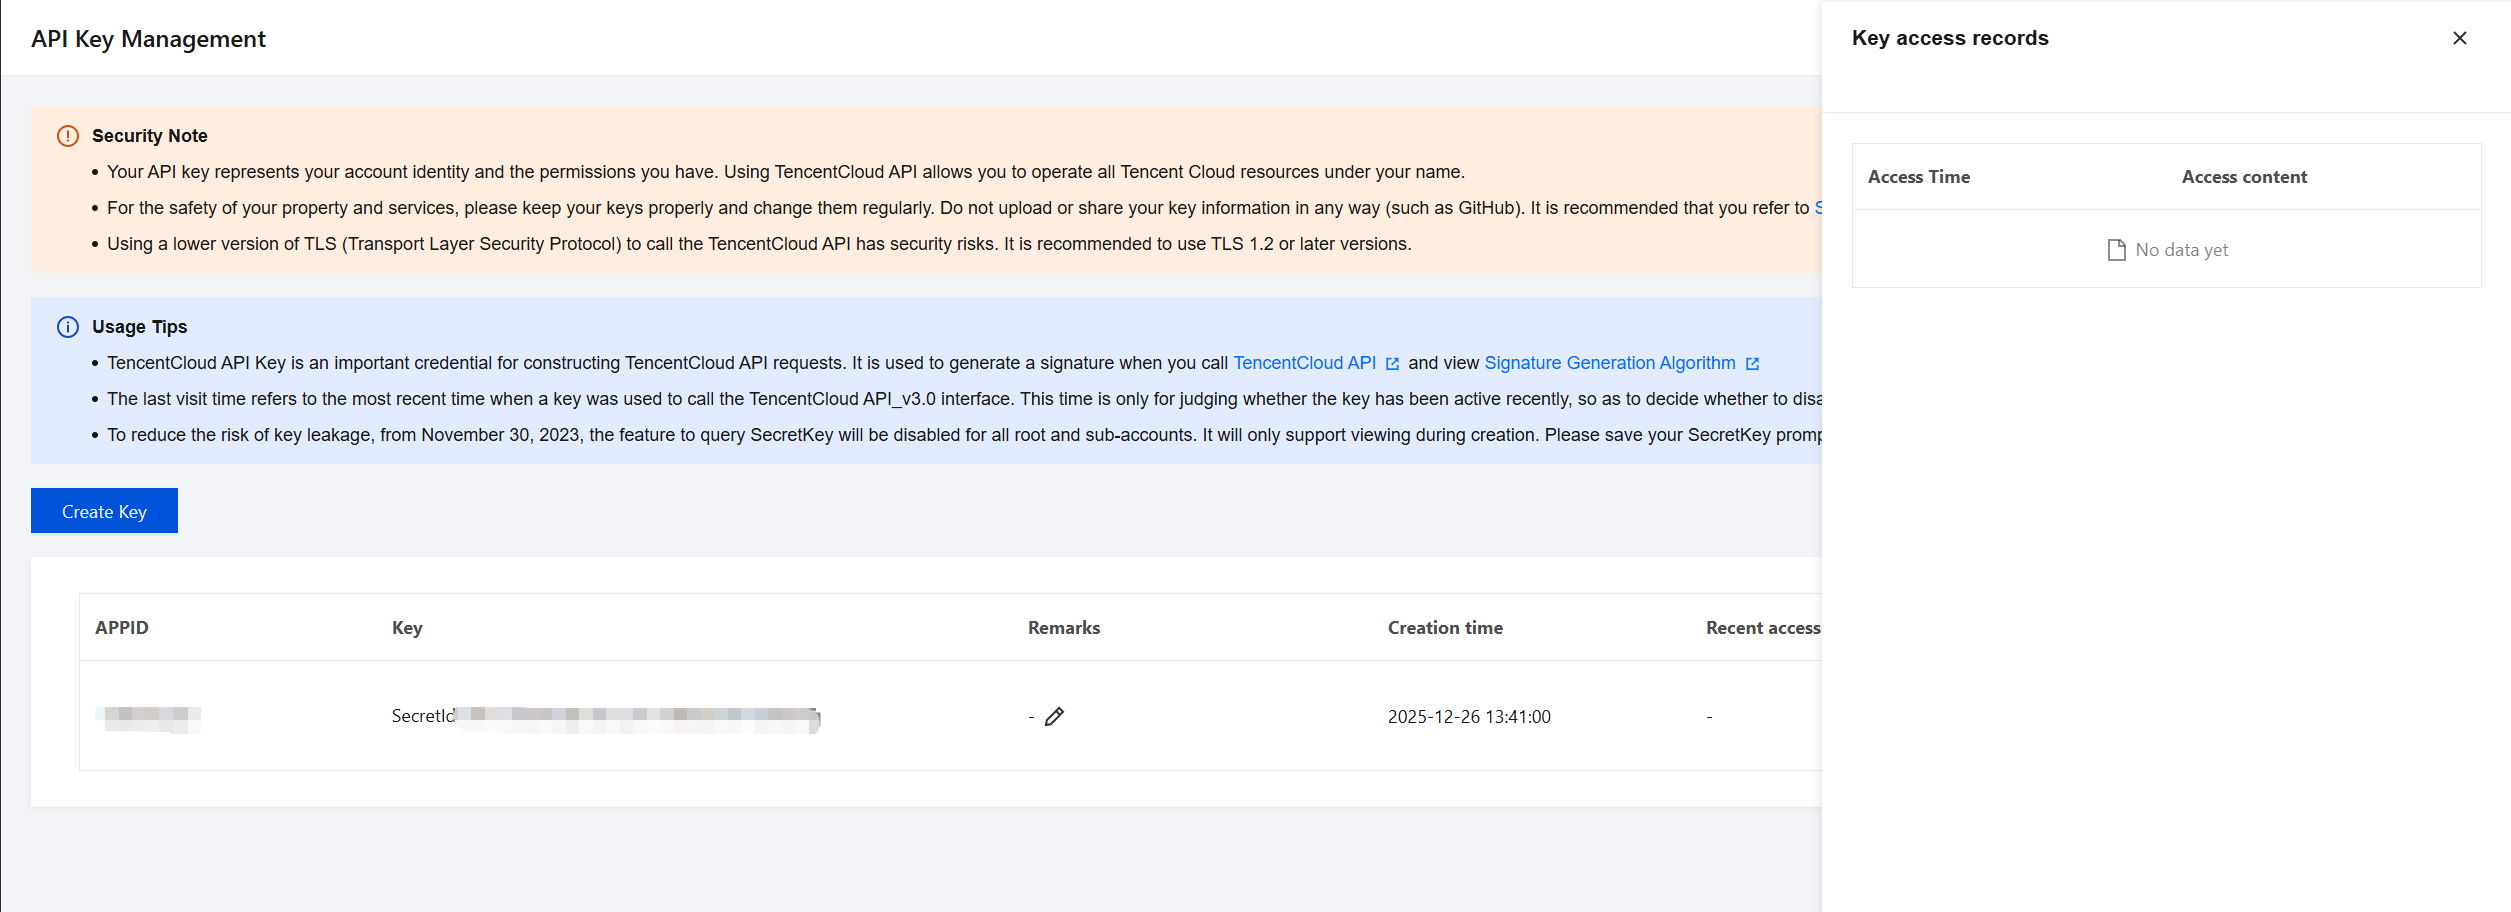Click the No data yet document icon
The height and width of the screenshot is (912, 2511).
click(x=2116, y=250)
